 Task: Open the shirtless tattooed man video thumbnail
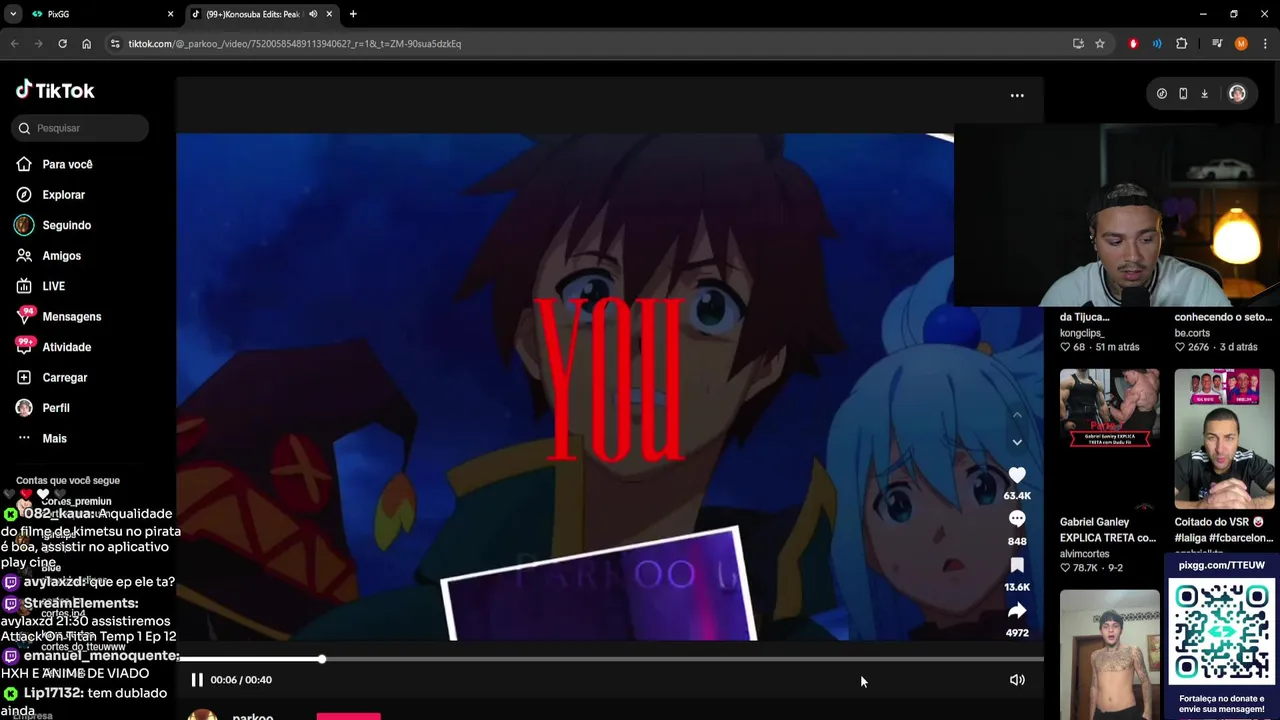(1110, 655)
